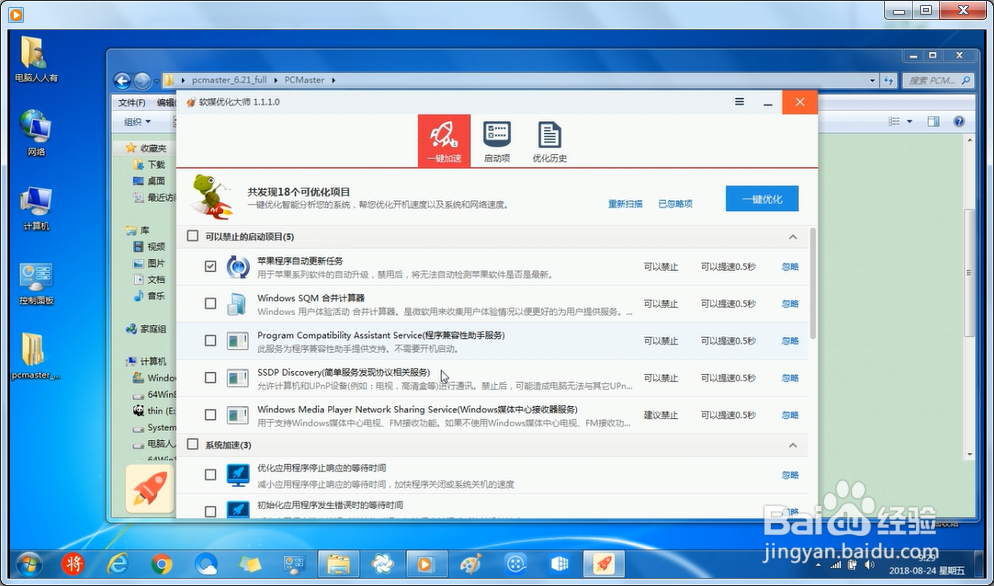Collapse the 可以禁止的启动项目 section chevron
Viewport: 994px width, 586px height.
point(792,237)
